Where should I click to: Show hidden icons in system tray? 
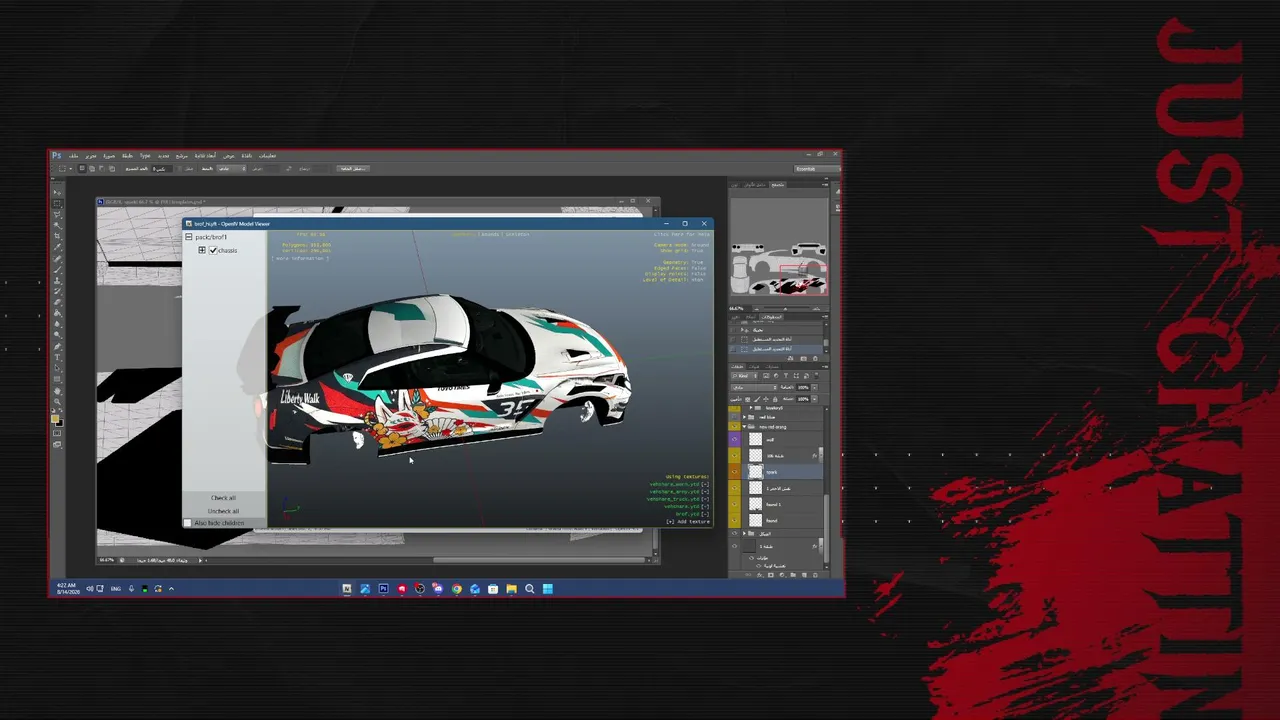171,589
